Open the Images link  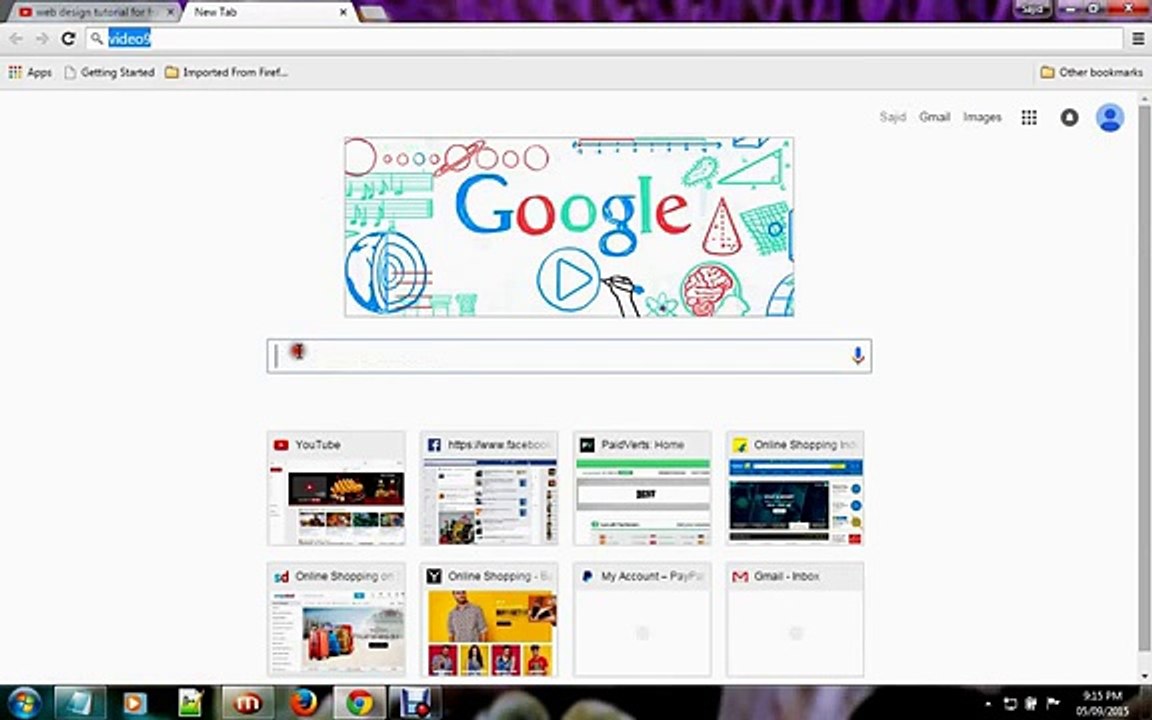pyautogui.click(x=982, y=117)
